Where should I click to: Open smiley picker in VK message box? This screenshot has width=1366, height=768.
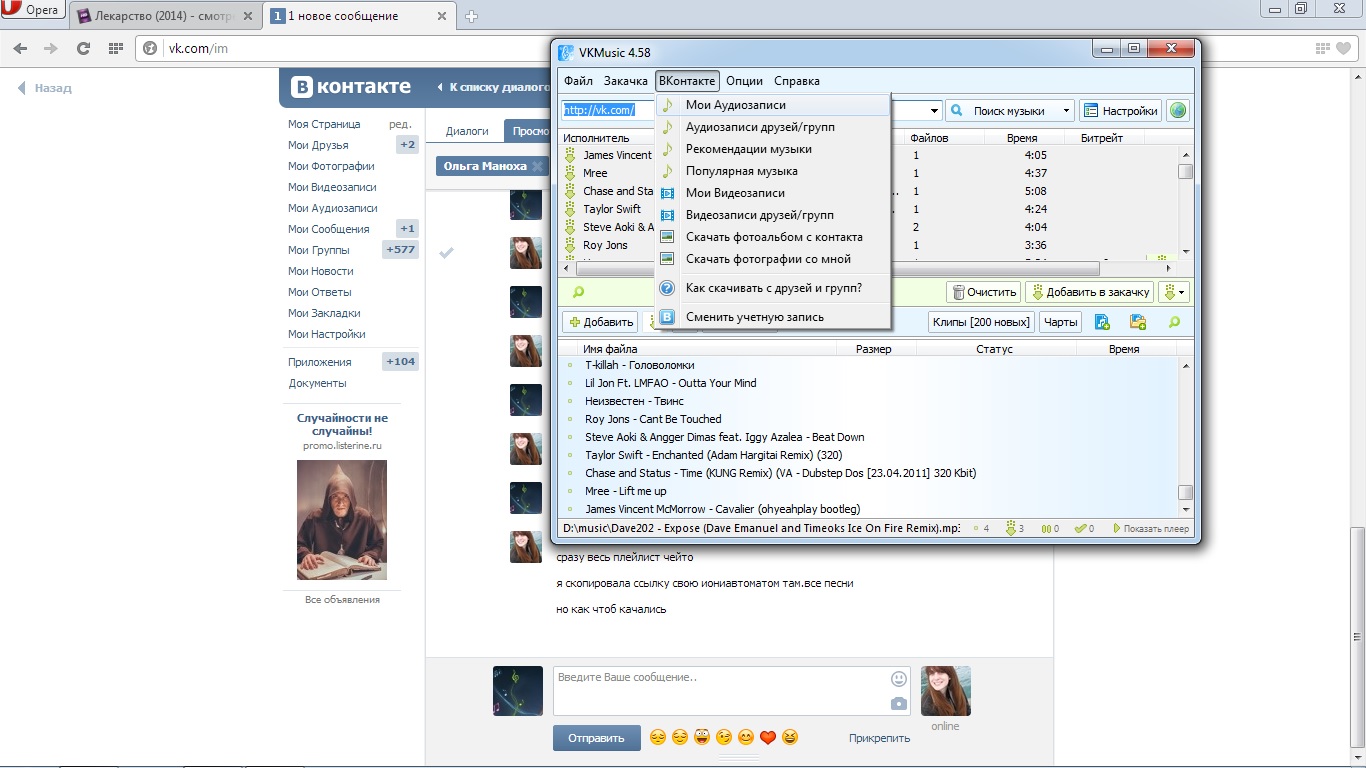(x=899, y=679)
